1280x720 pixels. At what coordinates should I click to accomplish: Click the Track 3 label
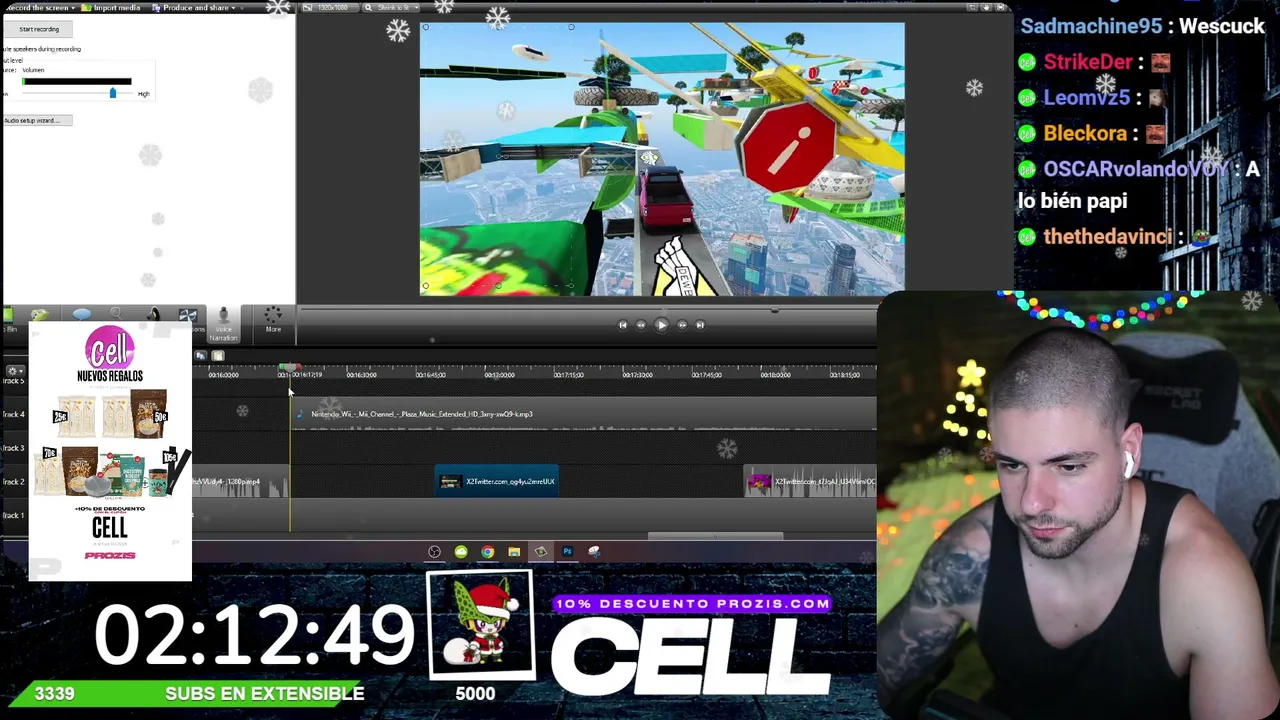pyautogui.click(x=14, y=448)
